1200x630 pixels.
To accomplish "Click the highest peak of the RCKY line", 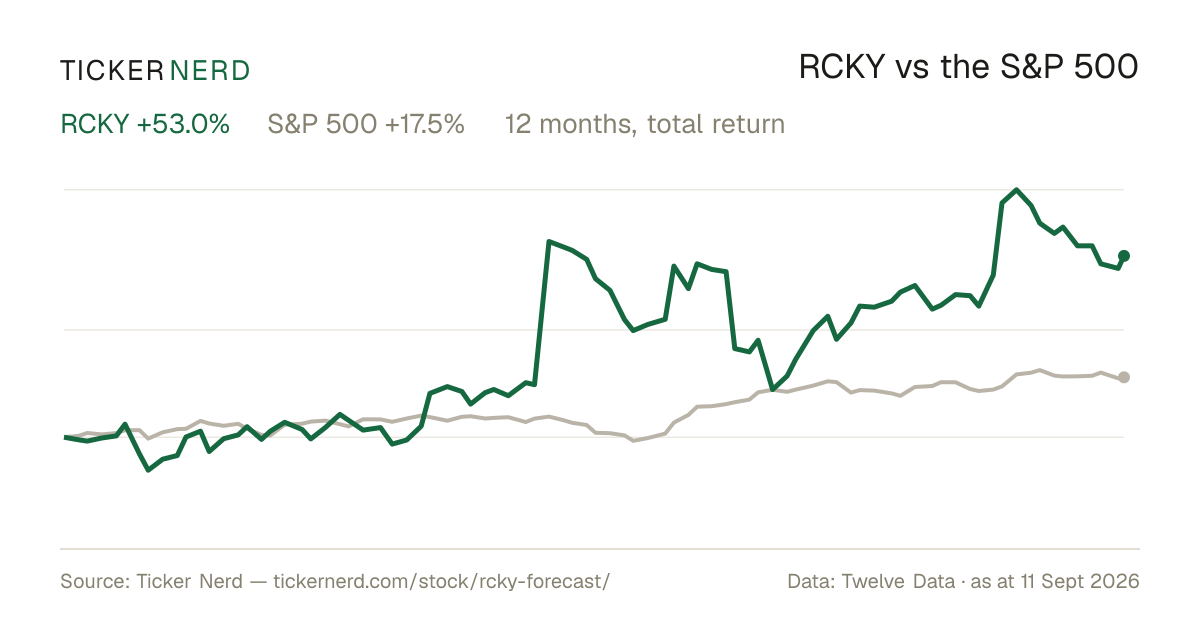I will click(1017, 190).
